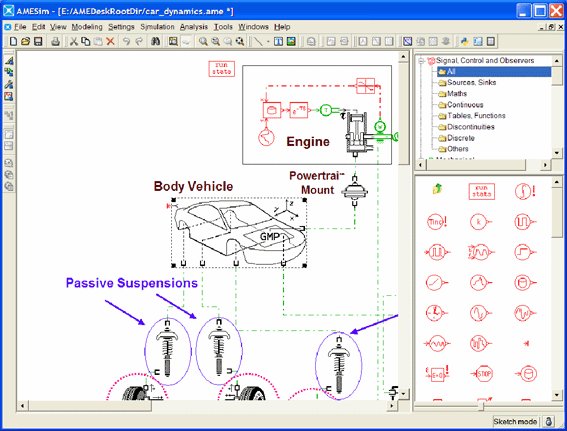This screenshot has height=431, width=567.
Task: Click the zoom out magnifier icon
Action: 216,42
